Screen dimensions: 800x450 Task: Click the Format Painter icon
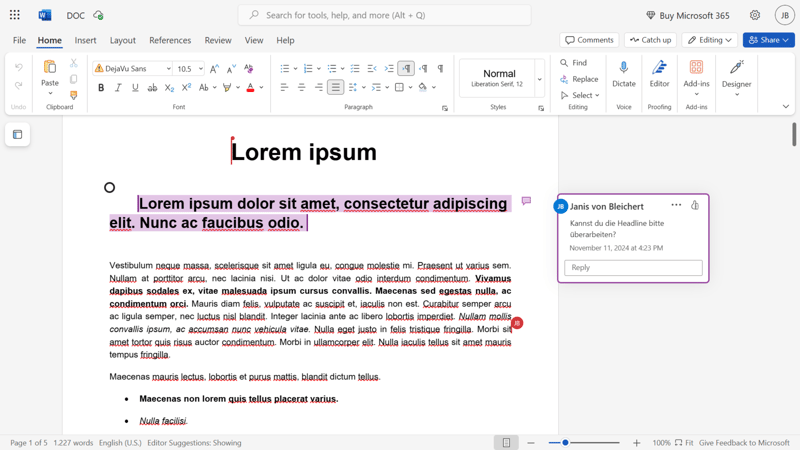point(73,96)
